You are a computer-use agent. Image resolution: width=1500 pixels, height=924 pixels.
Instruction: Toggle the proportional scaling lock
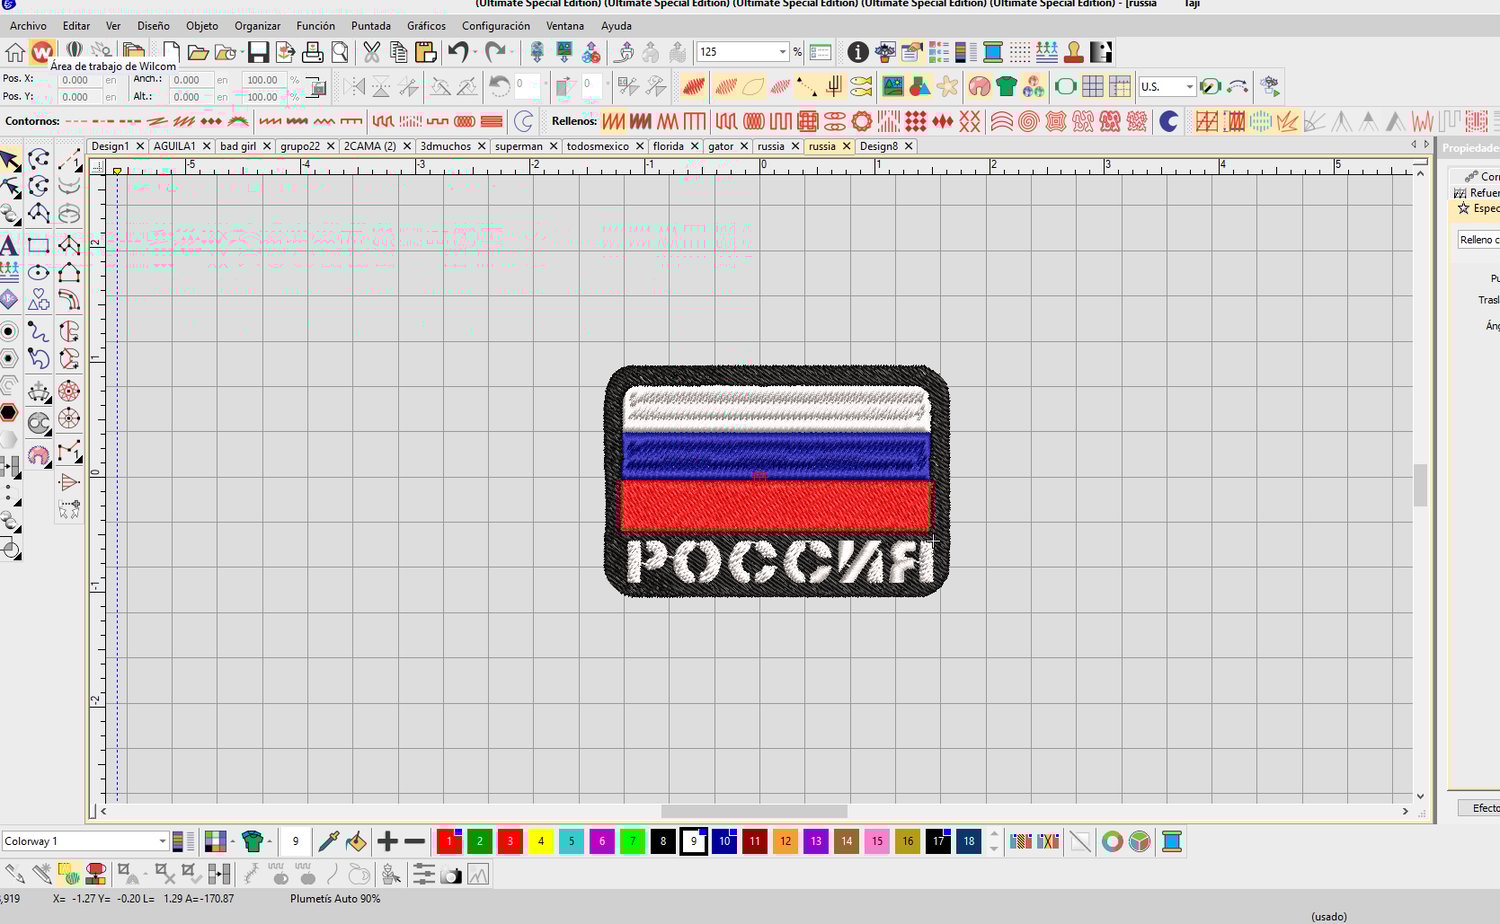315,88
